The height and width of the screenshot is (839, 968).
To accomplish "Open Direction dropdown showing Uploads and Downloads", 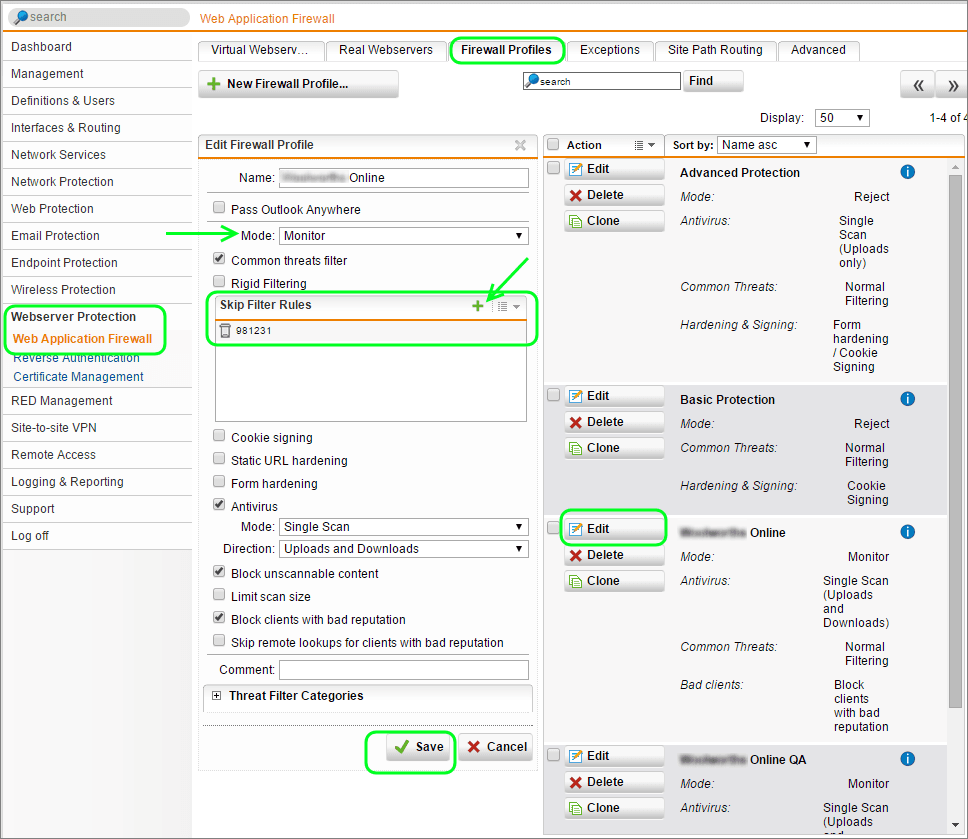I will pyautogui.click(x=404, y=549).
